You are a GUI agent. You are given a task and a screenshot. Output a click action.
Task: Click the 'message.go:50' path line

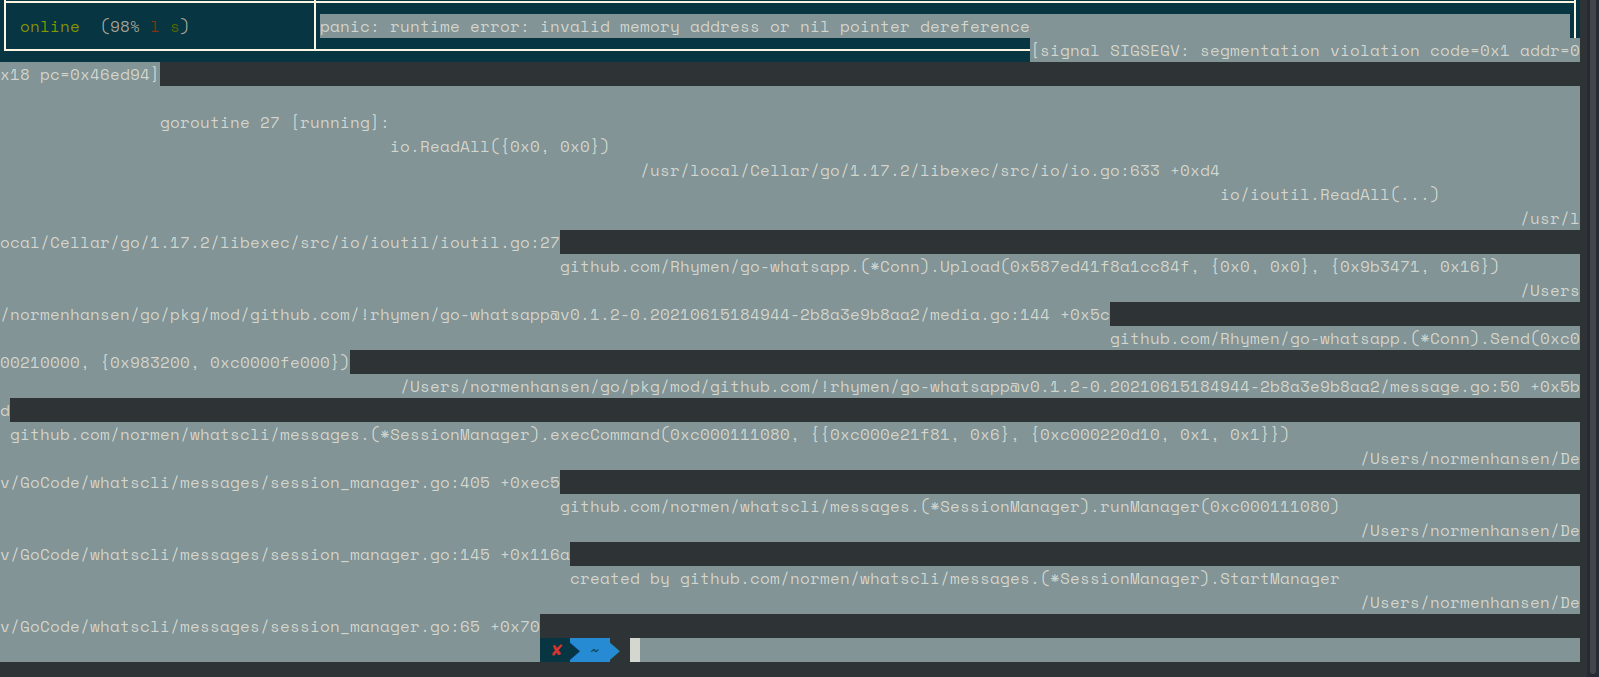coord(990,387)
